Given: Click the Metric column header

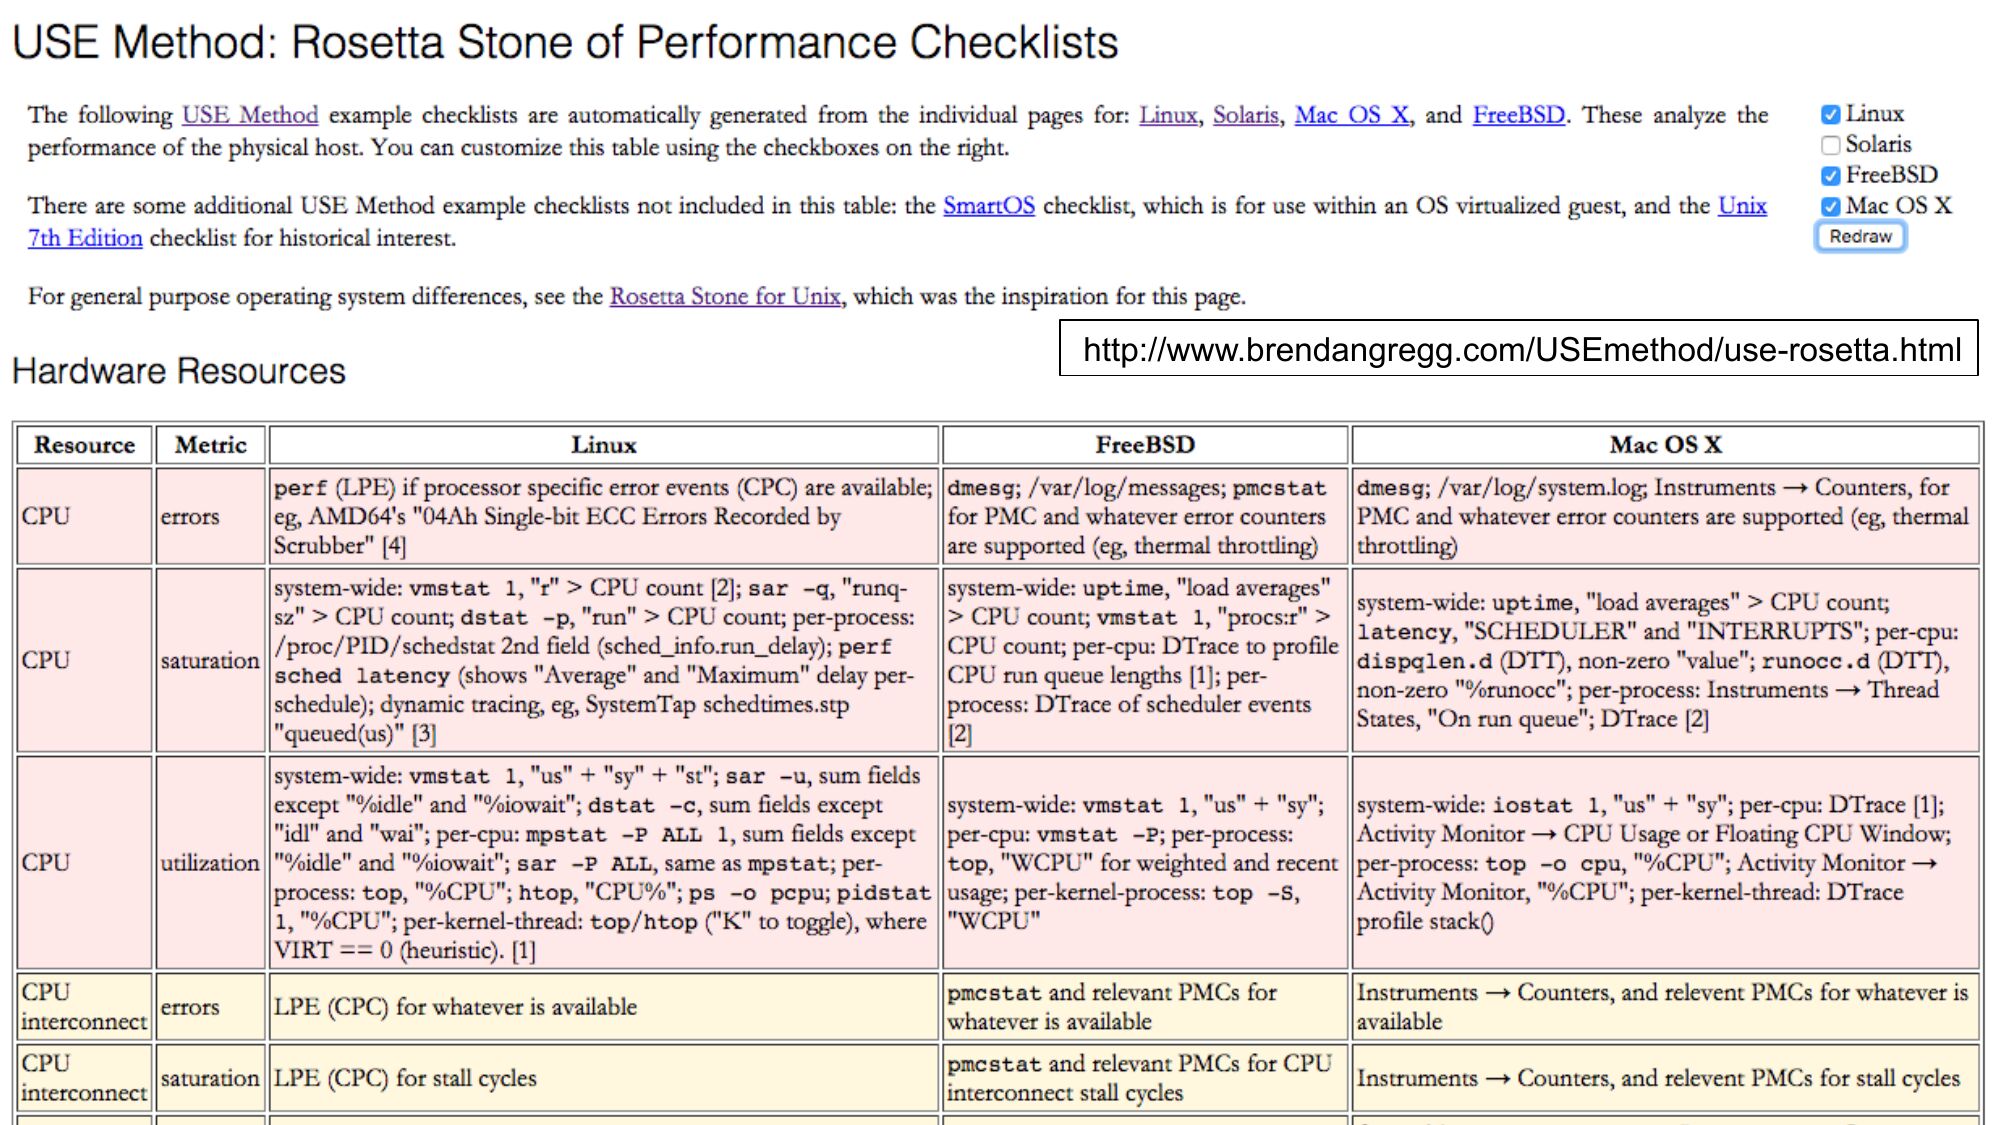Looking at the screenshot, I should 210,445.
